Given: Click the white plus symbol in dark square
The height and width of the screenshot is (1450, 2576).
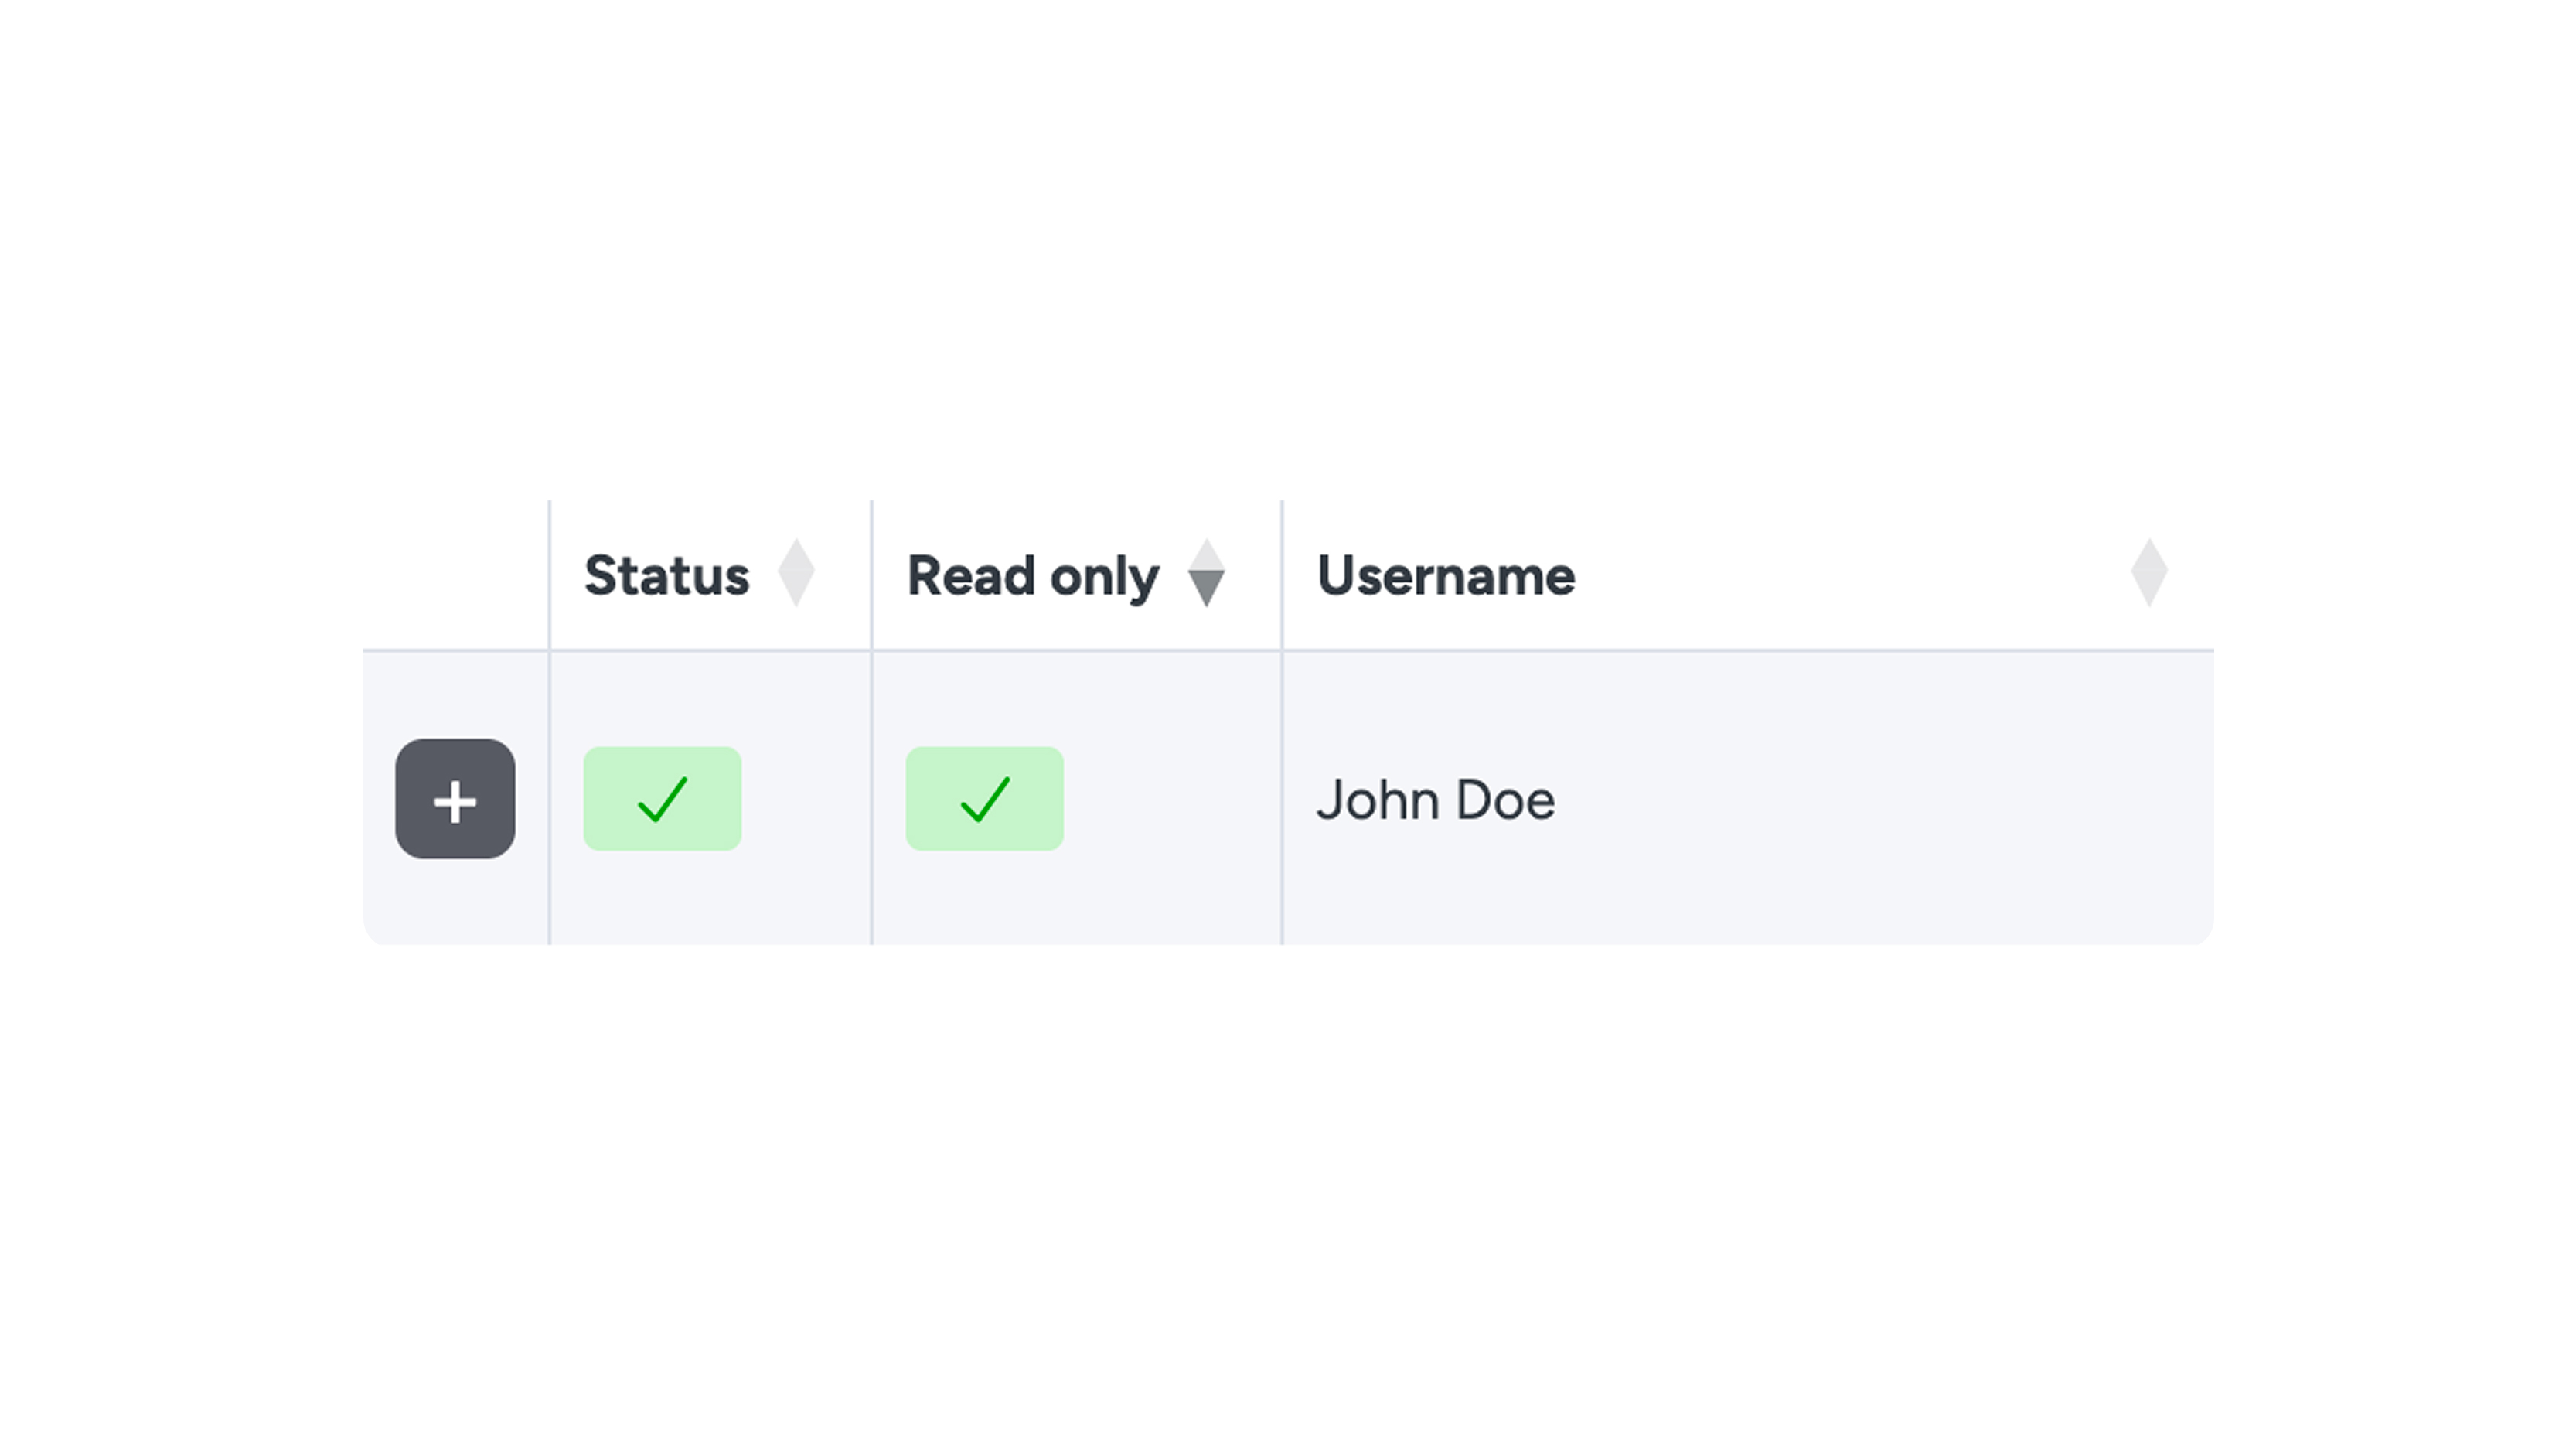Looking at the screenshot, I should [x=455, y=802].
